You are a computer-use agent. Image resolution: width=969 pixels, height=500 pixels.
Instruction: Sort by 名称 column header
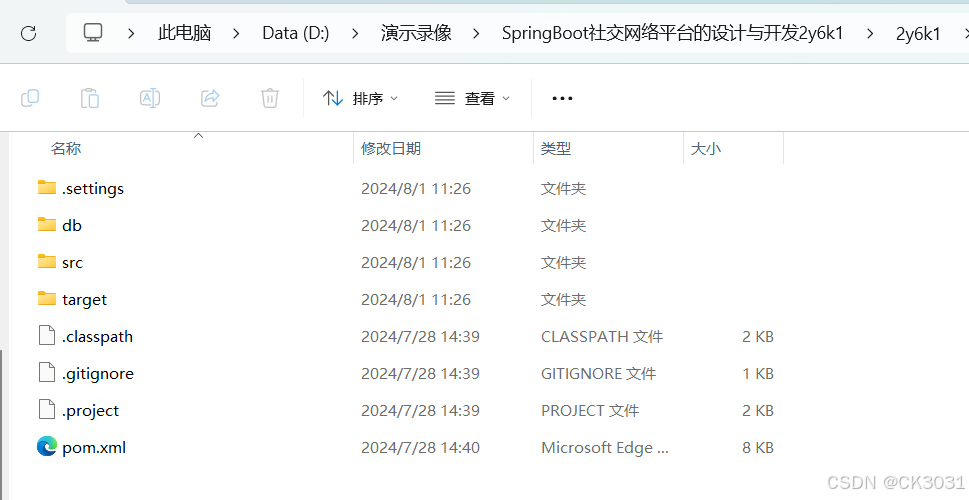click(66, 148)
